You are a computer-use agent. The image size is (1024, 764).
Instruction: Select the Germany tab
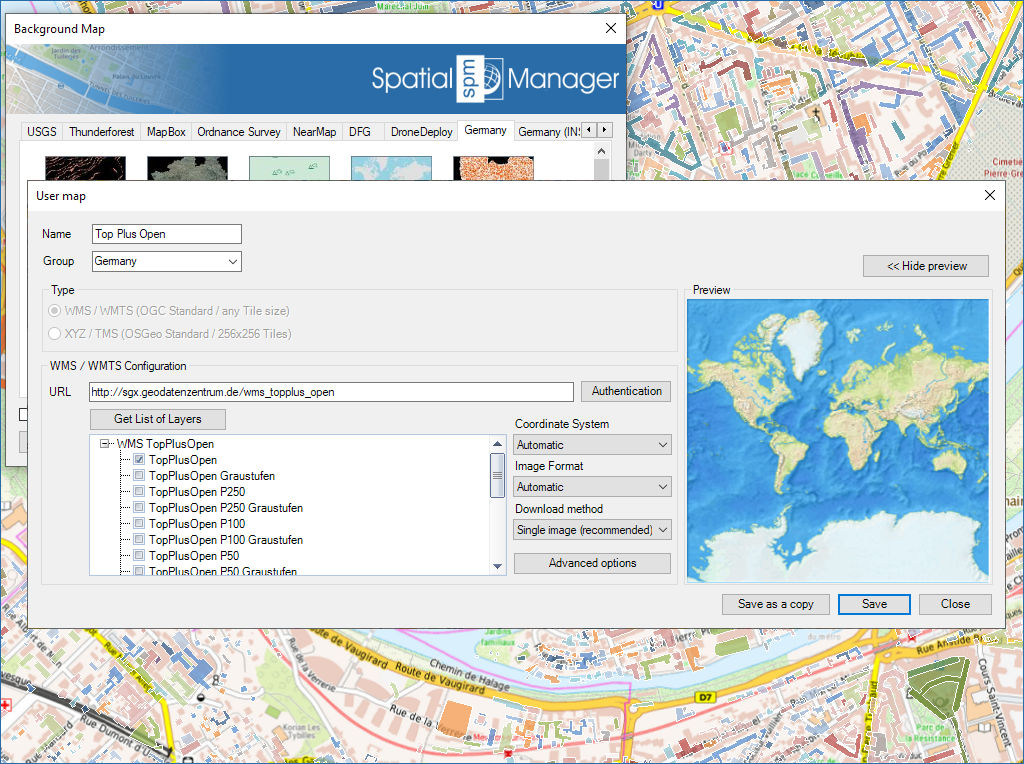point(485,131)
